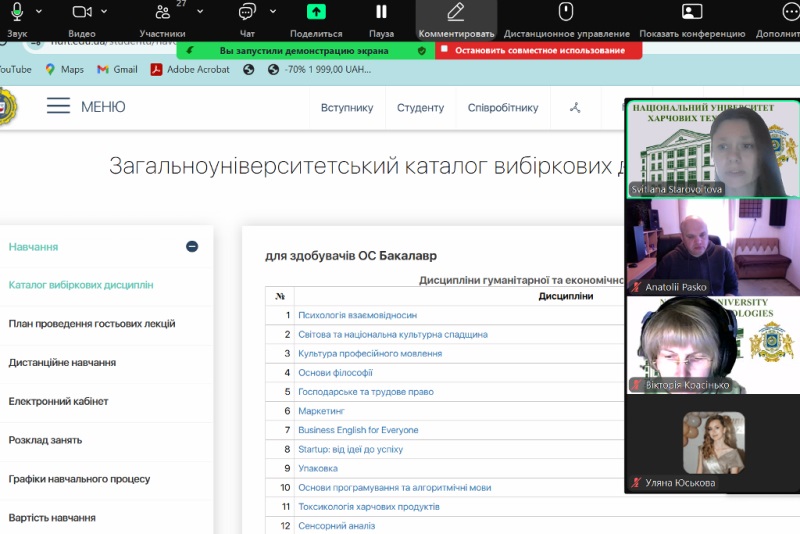Open the Участники participants panel

pos(163,12)
